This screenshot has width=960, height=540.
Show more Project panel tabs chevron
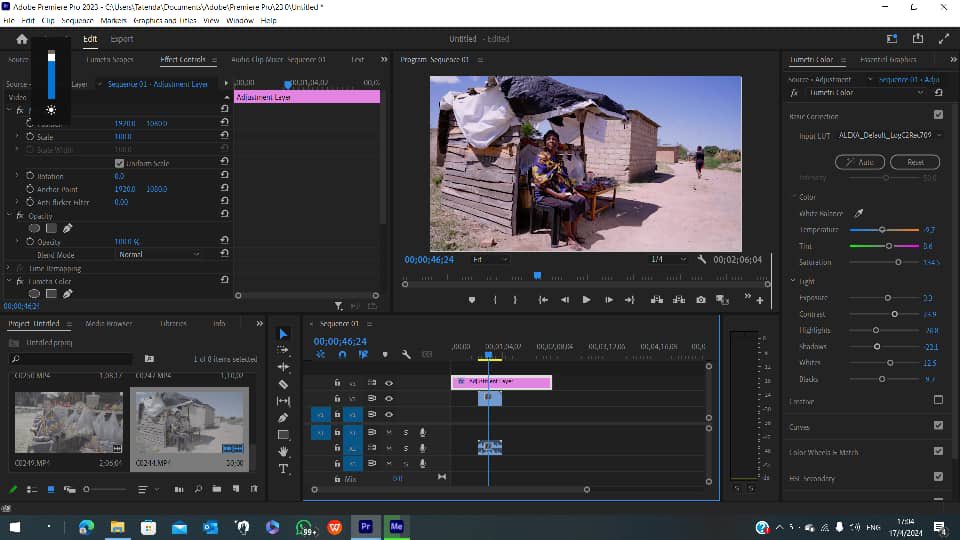[x=260, y=323]
